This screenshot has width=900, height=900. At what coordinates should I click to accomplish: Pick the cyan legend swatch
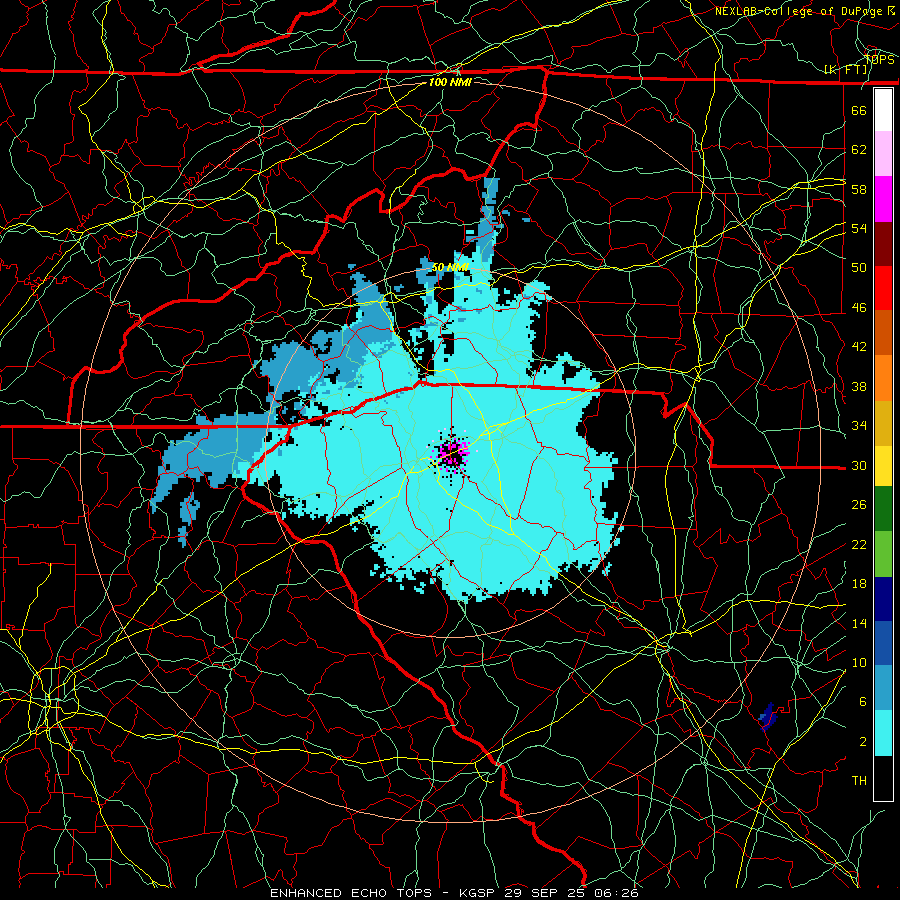883,733
